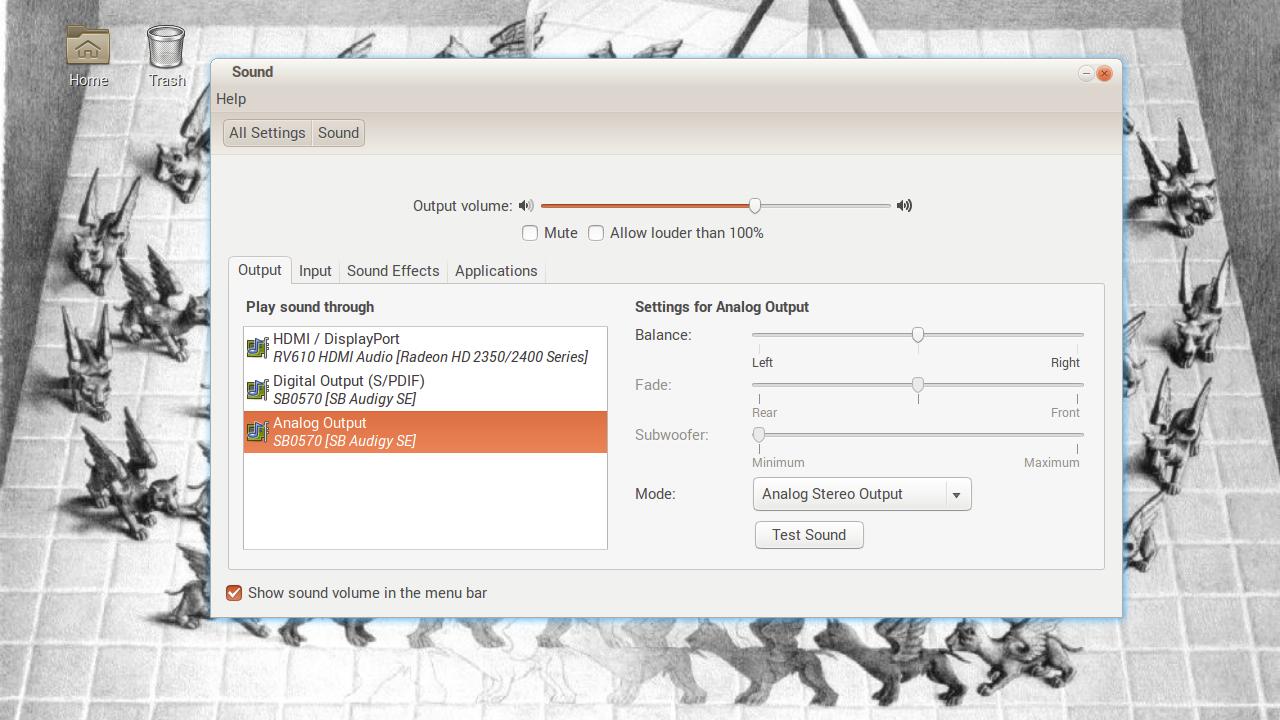The width and height of the screenshot is (1280, 720).
Task: Switch to the Input tab
Action: (x=315, y=271)
